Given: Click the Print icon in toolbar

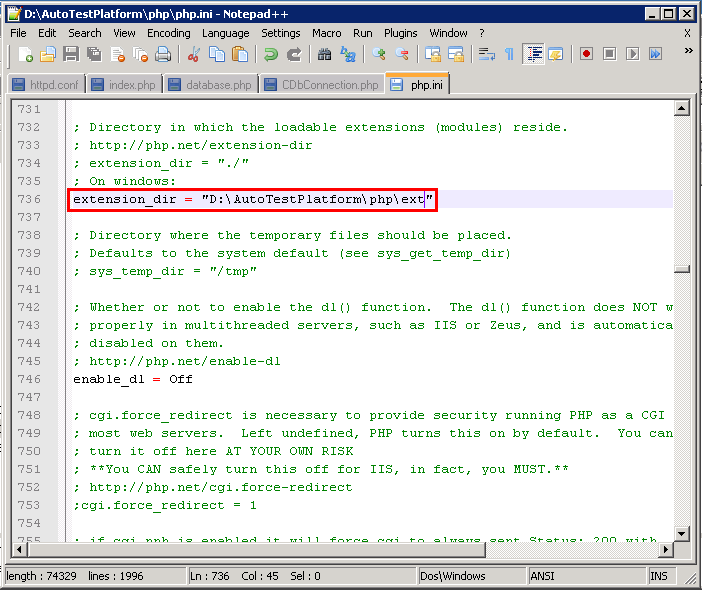Looking at the screenshot, I should coord(163,54).
